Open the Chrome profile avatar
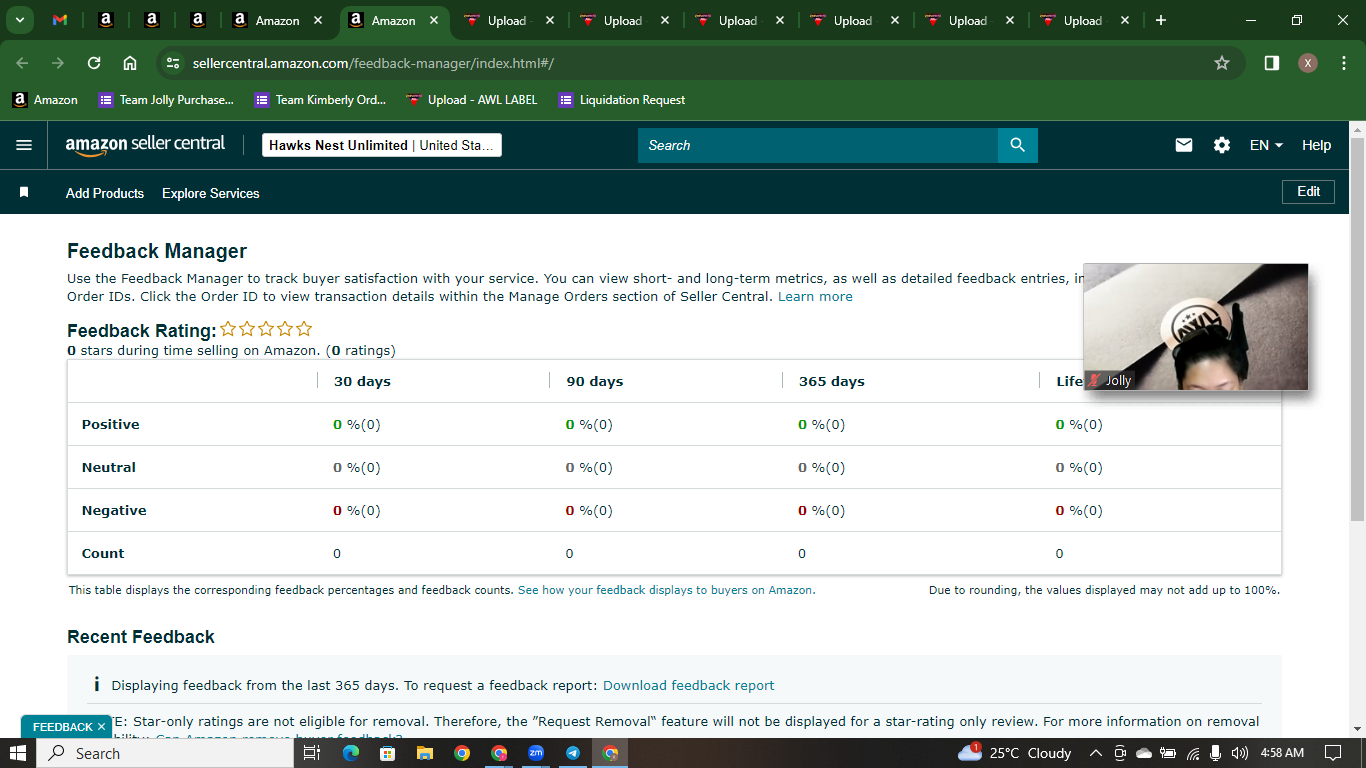This screenshot has height=768, width=1366. coord(1308,63)
